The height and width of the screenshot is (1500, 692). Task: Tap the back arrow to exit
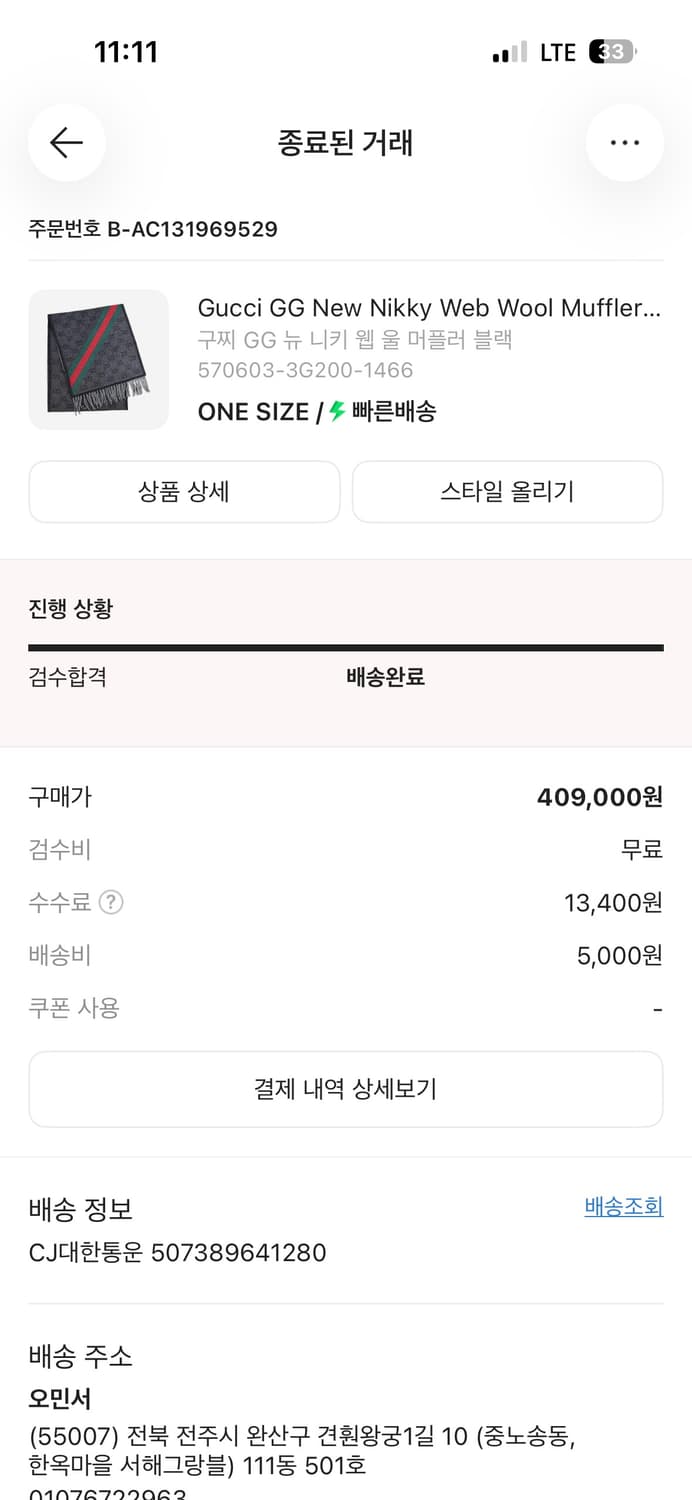pos(66,143)
